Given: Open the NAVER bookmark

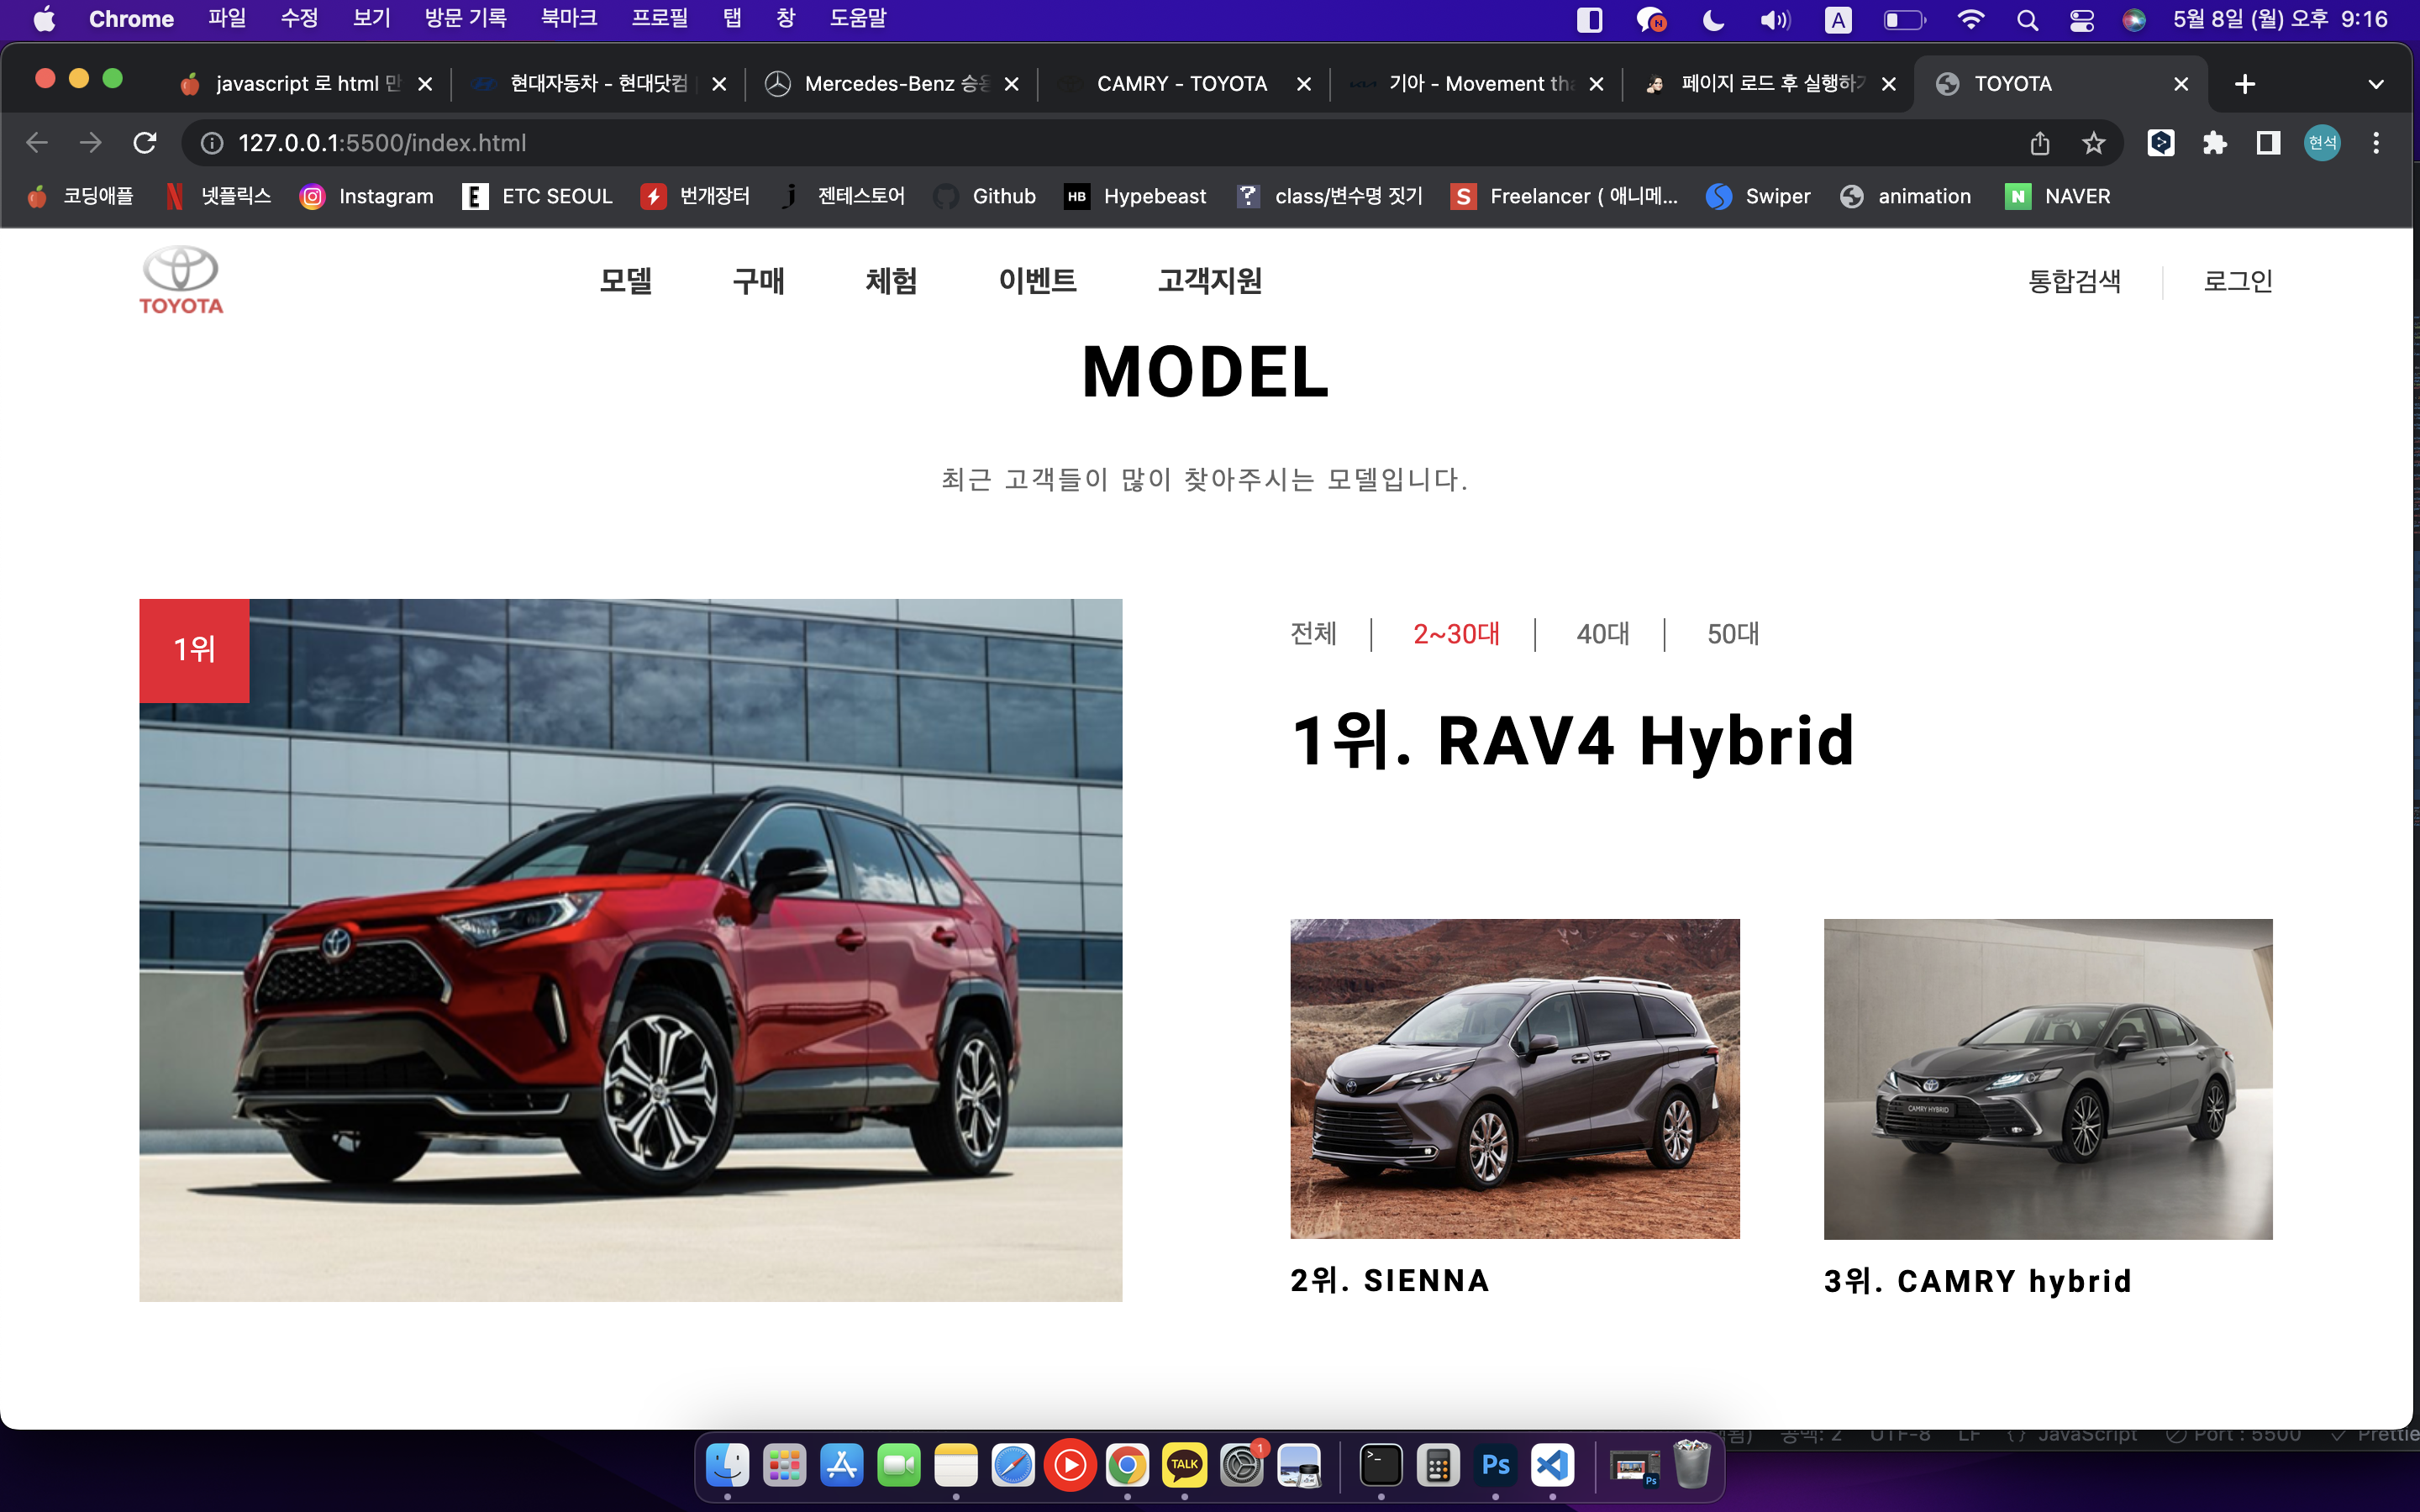Looking at the screenshot, I should point(2058,196).
